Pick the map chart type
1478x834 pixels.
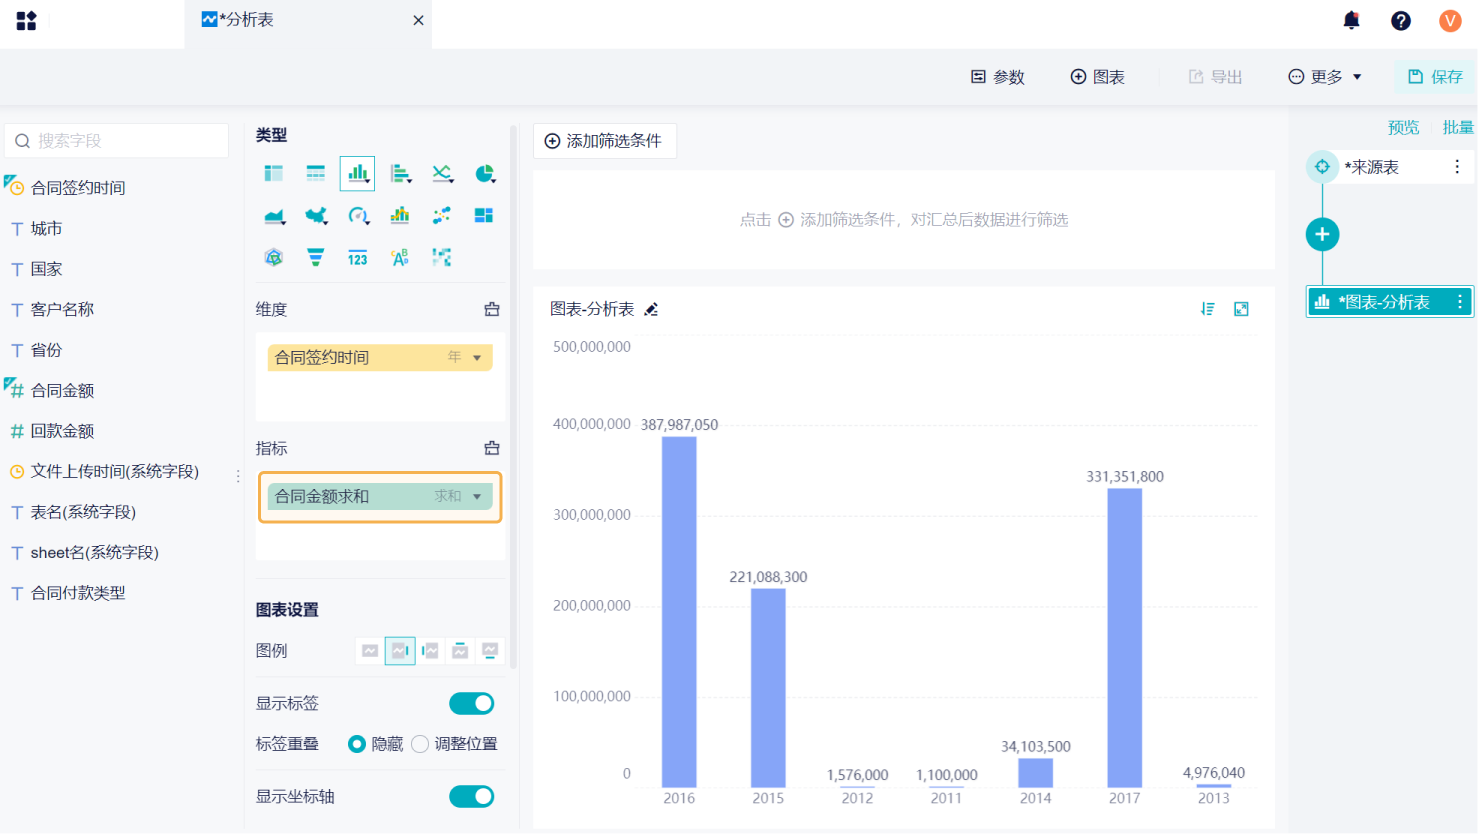(316, 216)
